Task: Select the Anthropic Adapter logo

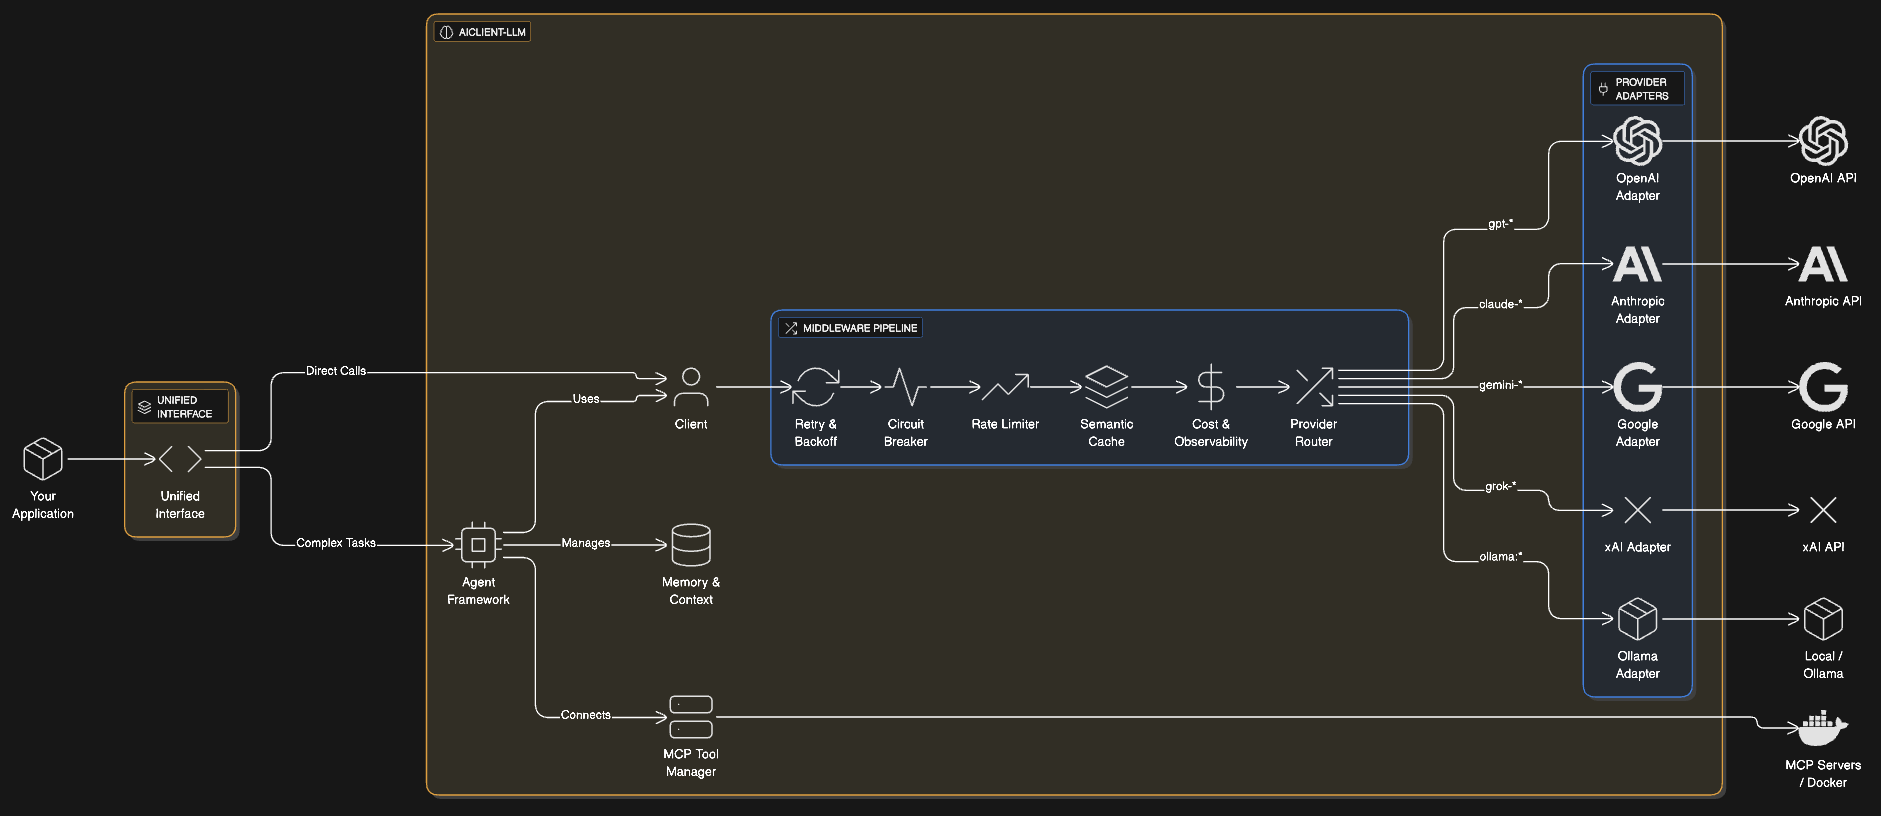Action: point(1638,264)
